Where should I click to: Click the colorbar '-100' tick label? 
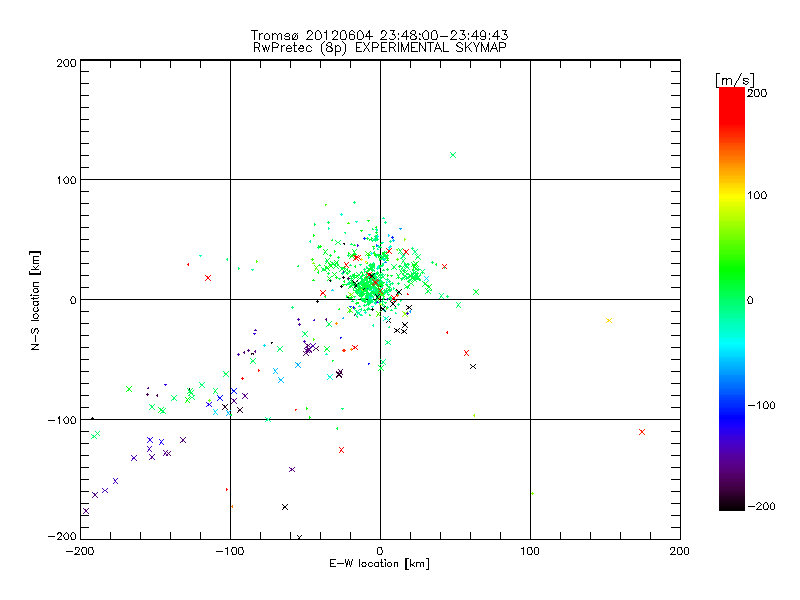[x=761, y=406]
